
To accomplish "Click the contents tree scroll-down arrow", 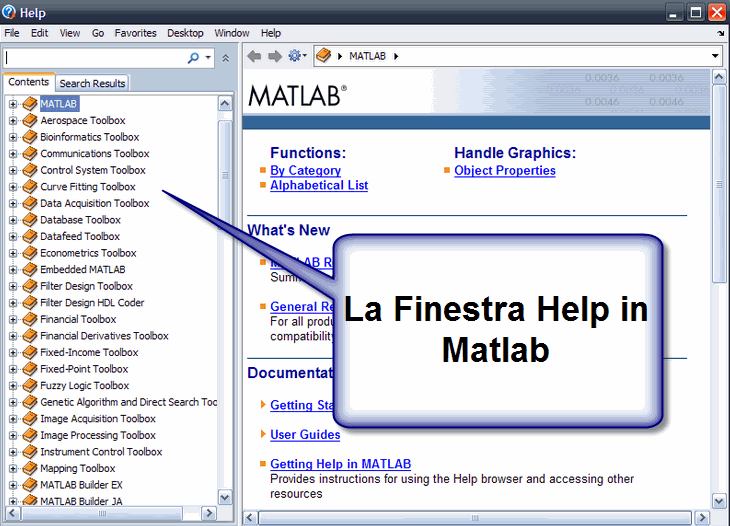I will click(x=225, y=497).
